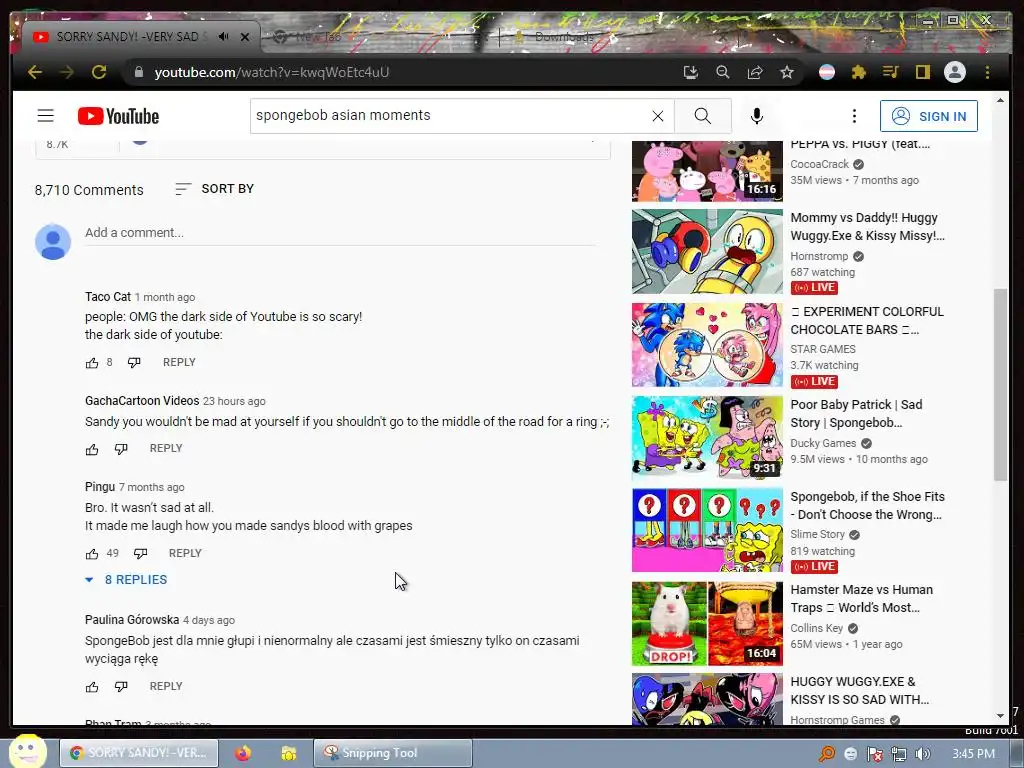Open EXPERIMENT COLORFUL CHOCOLATE BARS title
Screen dimensions: 1024x768
pos(867,321)
